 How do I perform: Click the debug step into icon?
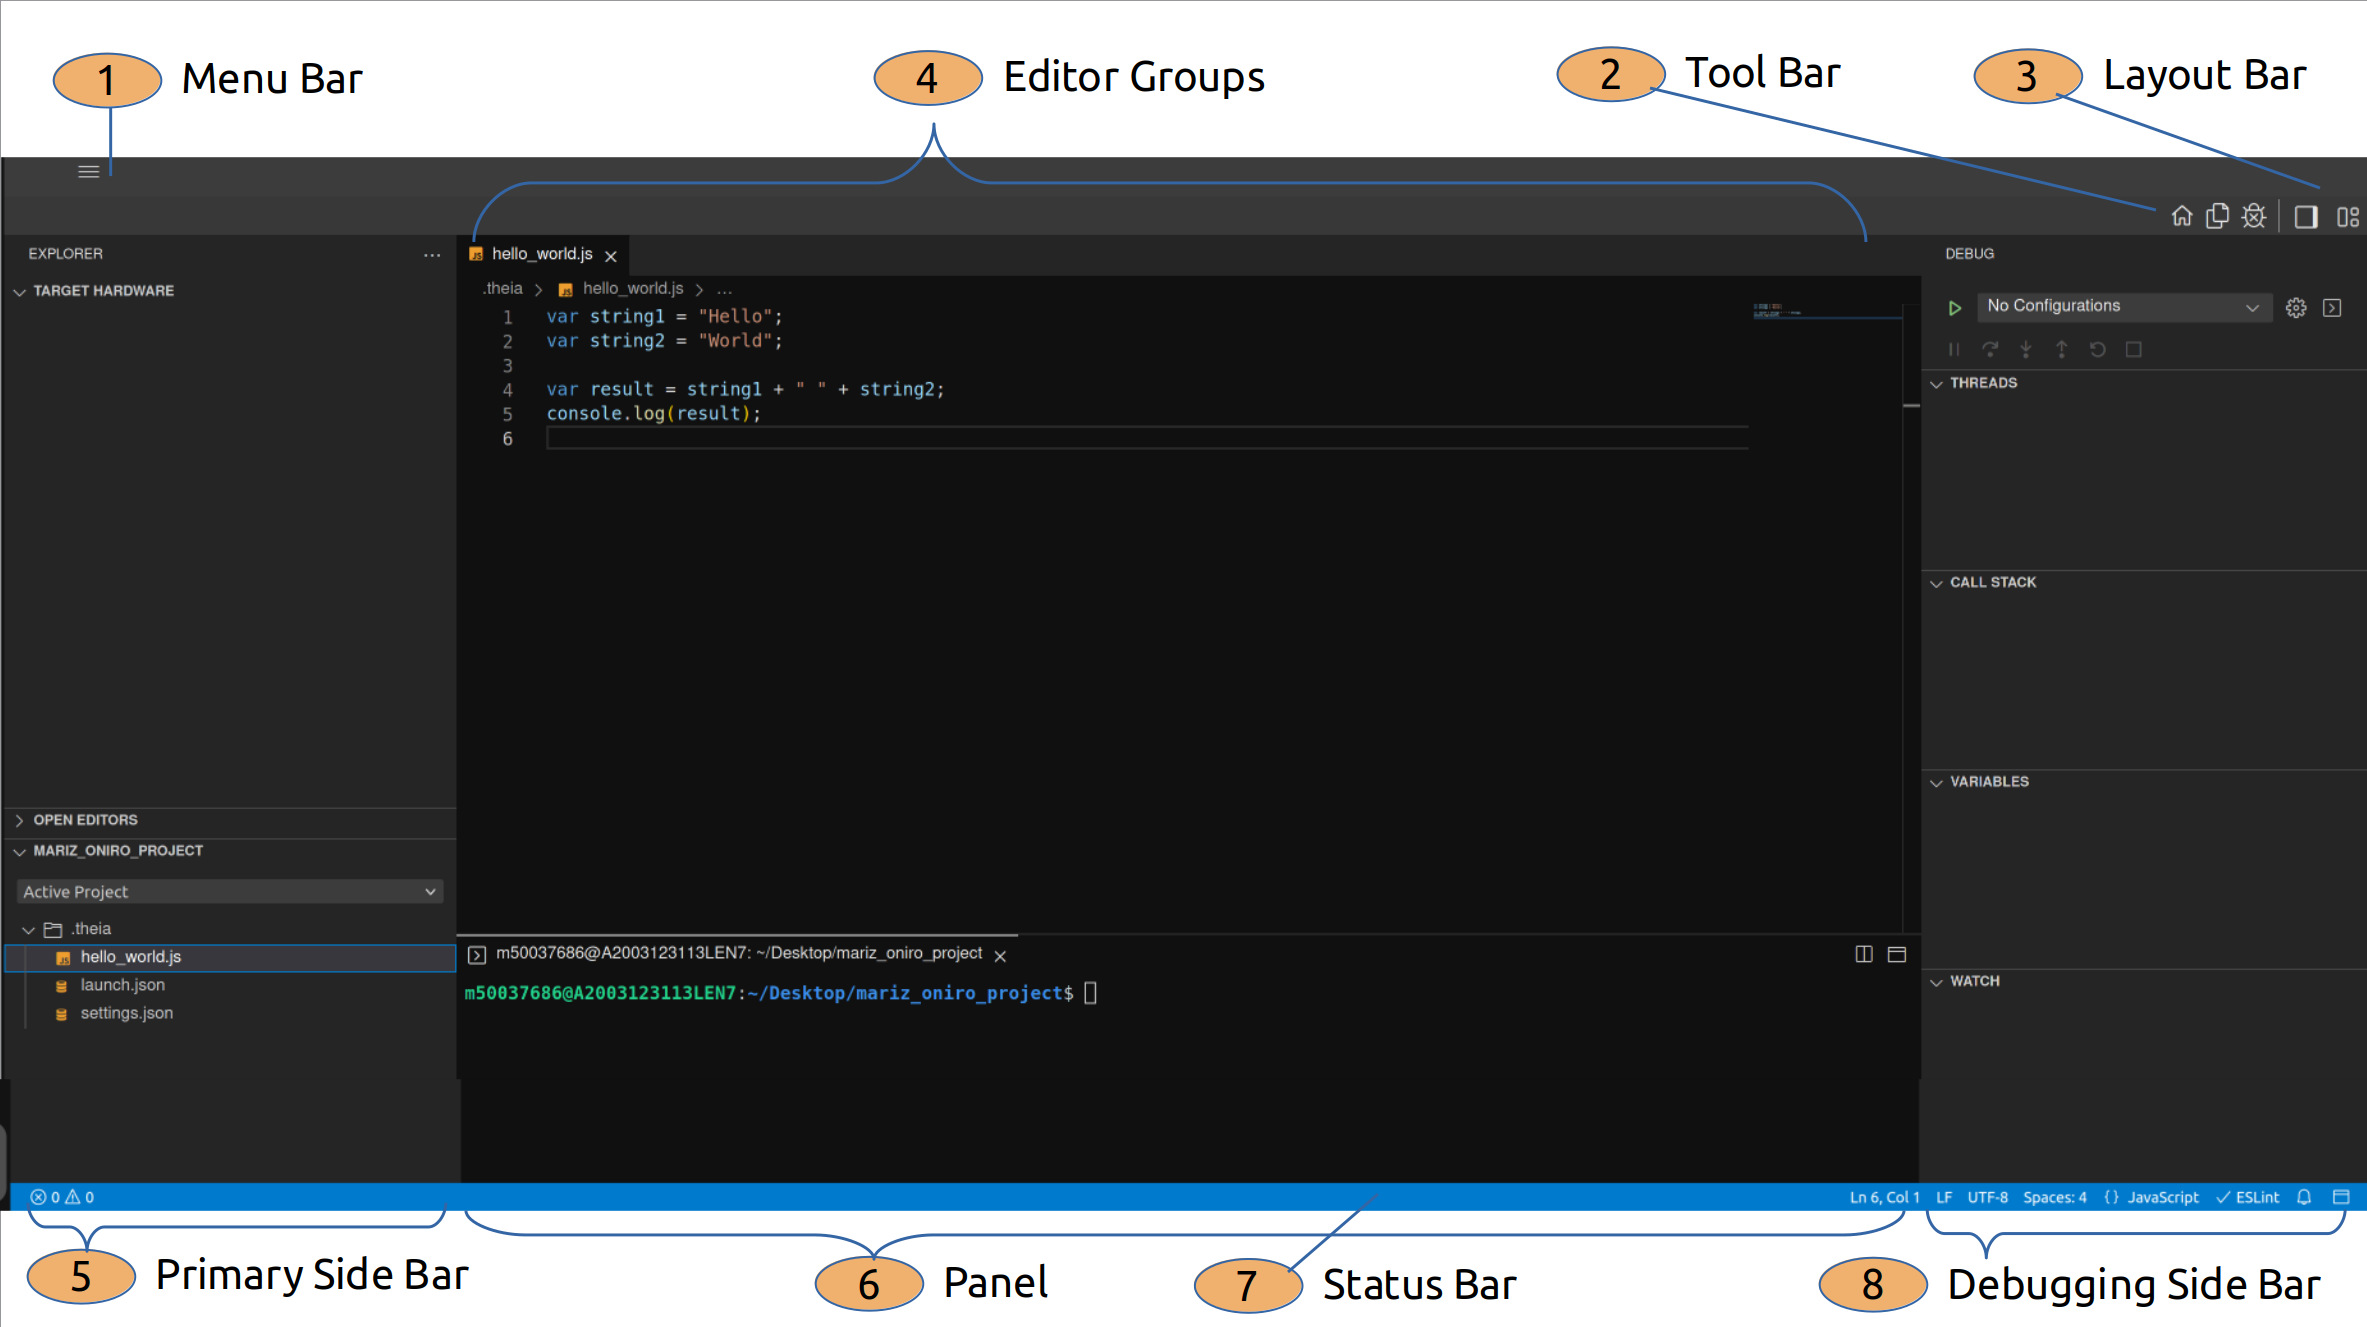(x=2026, y=349)
